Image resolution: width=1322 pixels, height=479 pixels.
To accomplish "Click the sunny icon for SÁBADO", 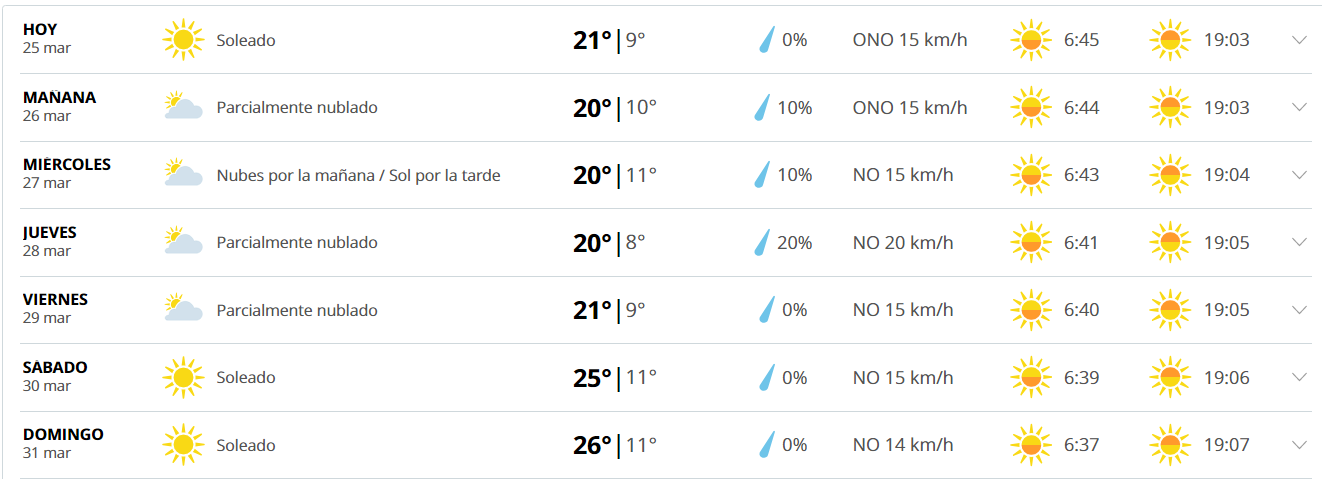I will point(182,378).
